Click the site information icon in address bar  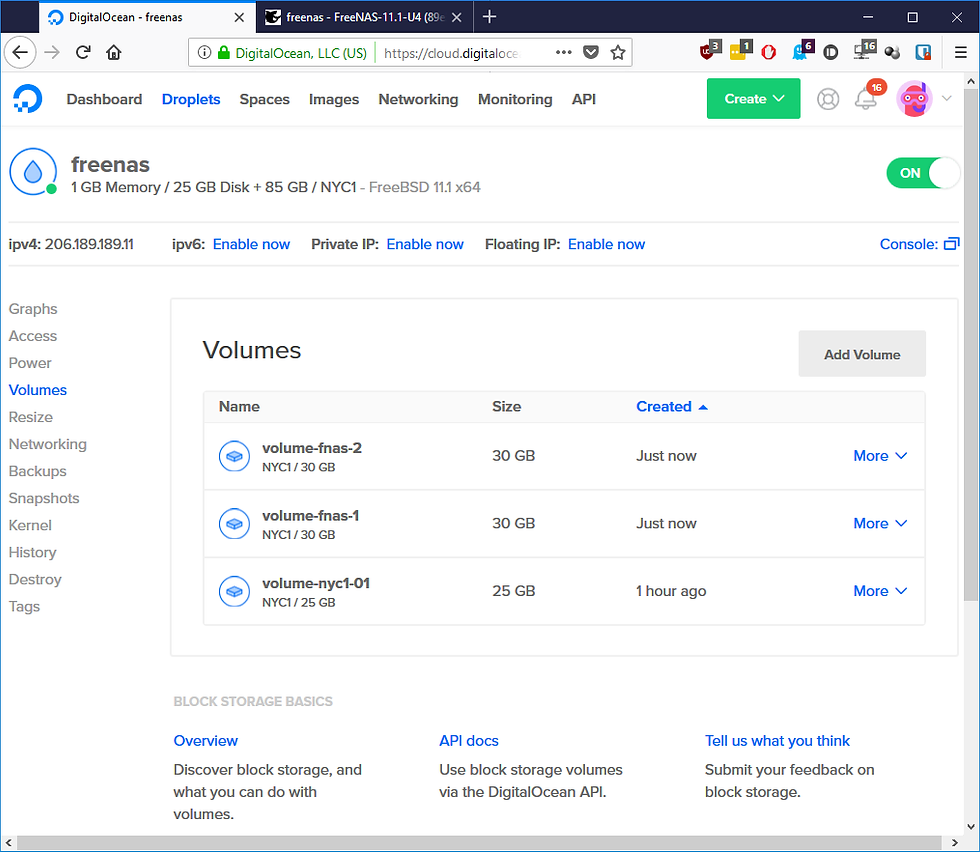click(204, 53)
